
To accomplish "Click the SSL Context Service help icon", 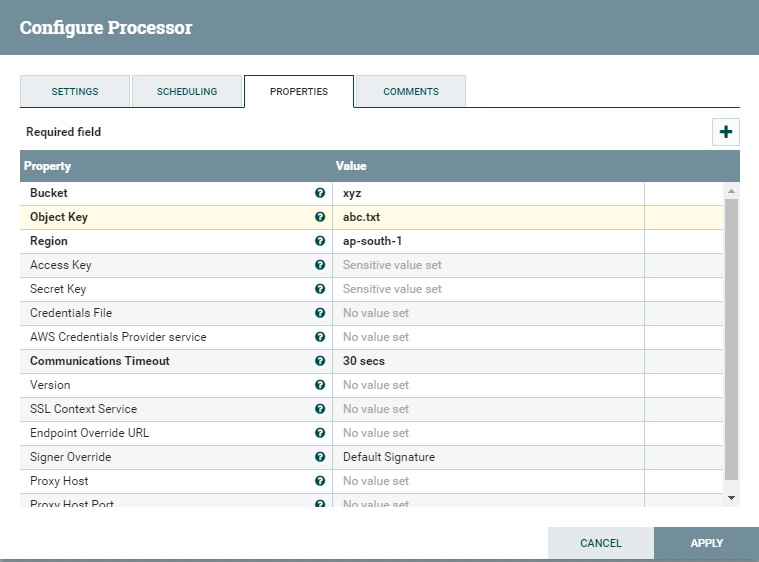I will pyautogui.click(x=320, y=409).
